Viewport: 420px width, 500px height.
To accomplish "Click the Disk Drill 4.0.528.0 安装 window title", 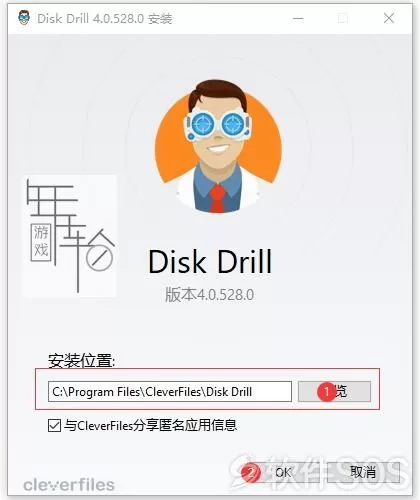I will click(105, 19).
